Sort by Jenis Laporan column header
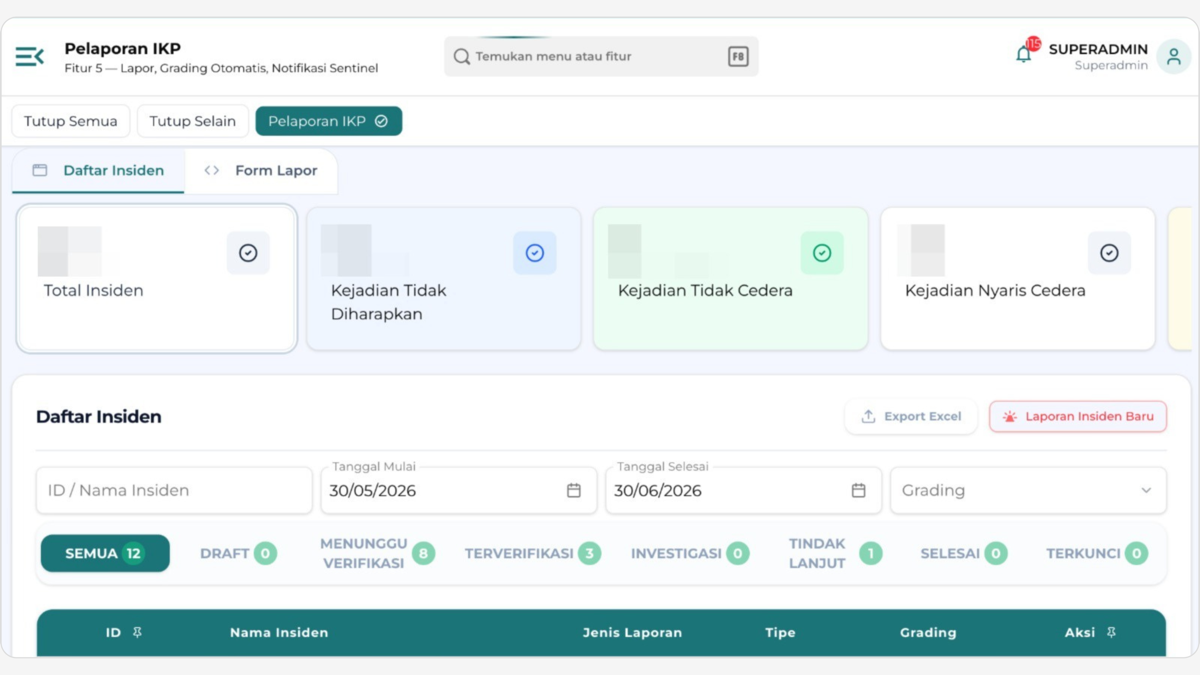 [x=632, y=633]
